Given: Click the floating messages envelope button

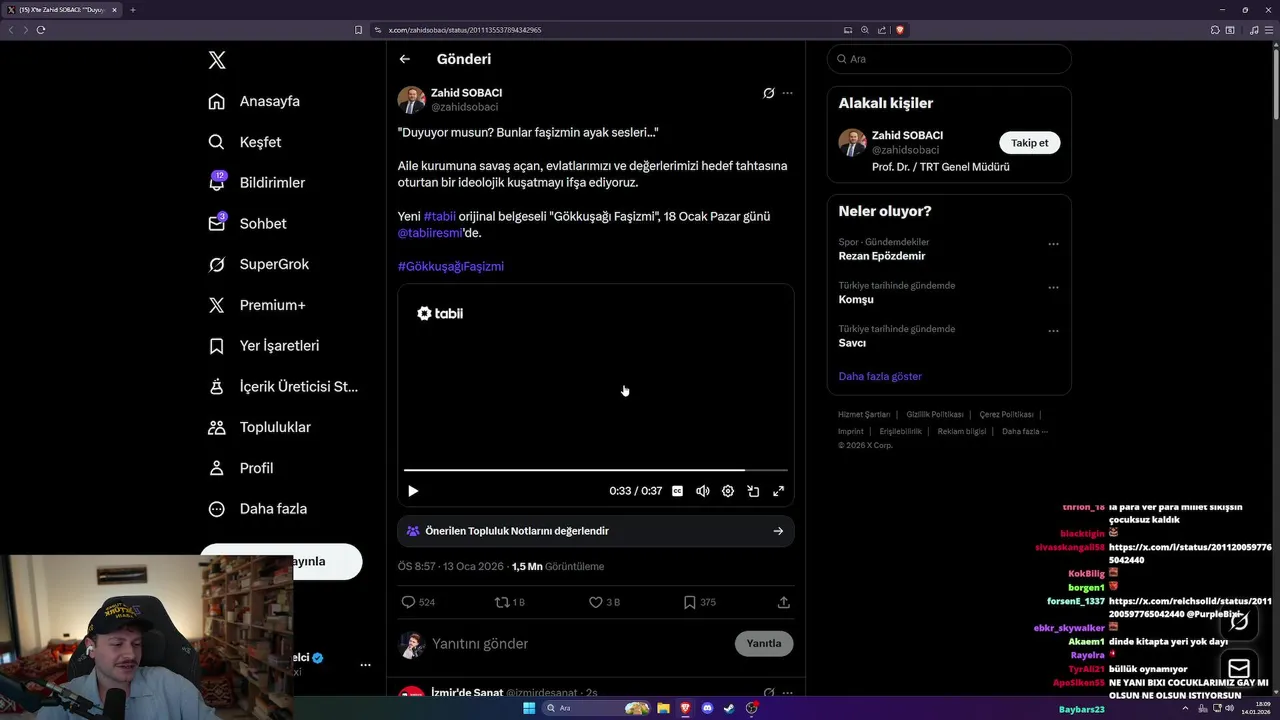Looking at the screenshot, I should coord(1239,669).
